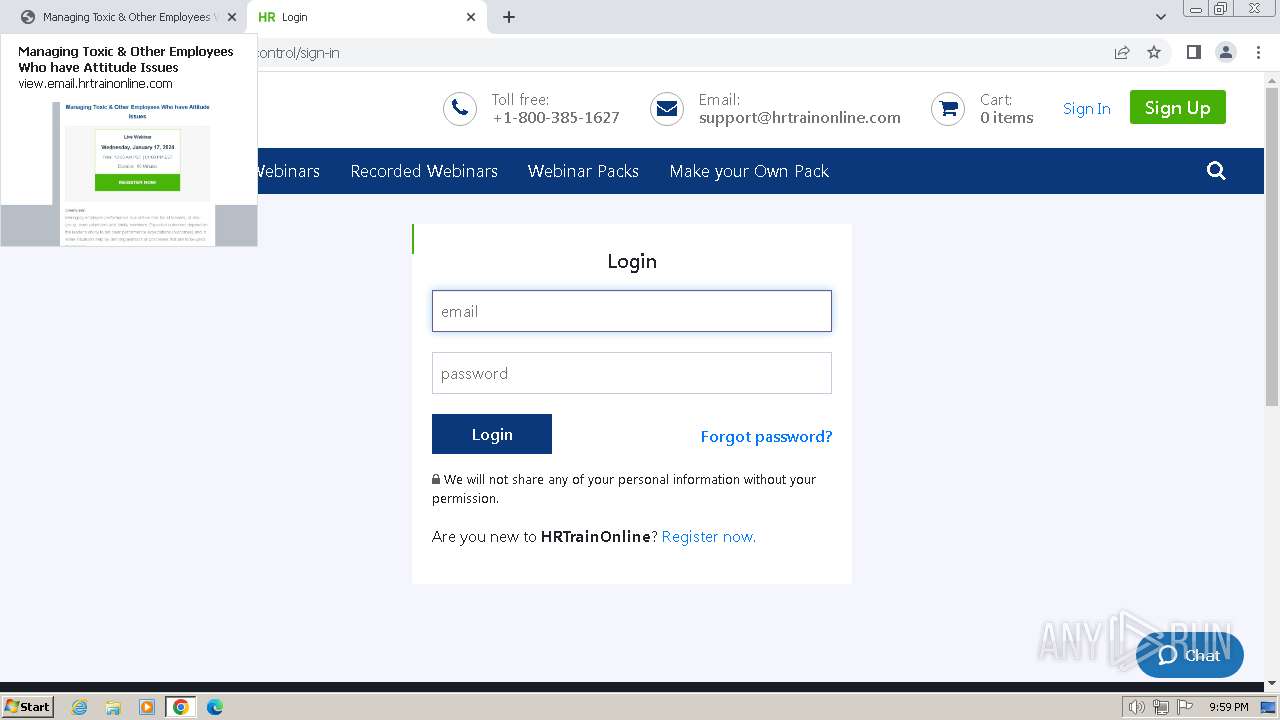
Task: Click the support@hrtrainonline.com email address
Action: [x=799, y=117]
